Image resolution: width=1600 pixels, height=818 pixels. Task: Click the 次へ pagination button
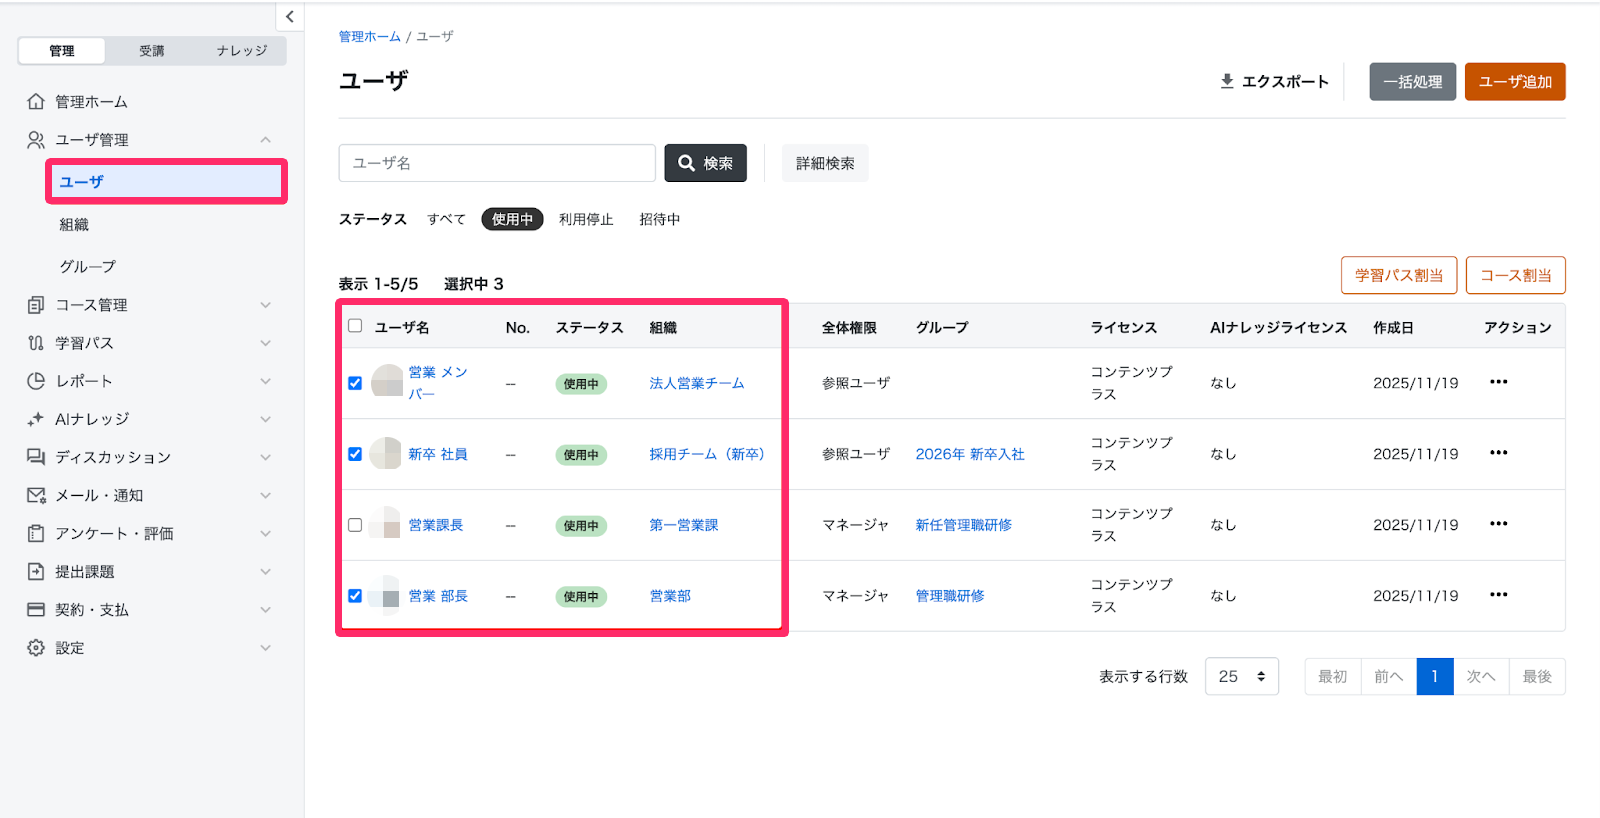pyautogui.click(x=1481, y=677)
